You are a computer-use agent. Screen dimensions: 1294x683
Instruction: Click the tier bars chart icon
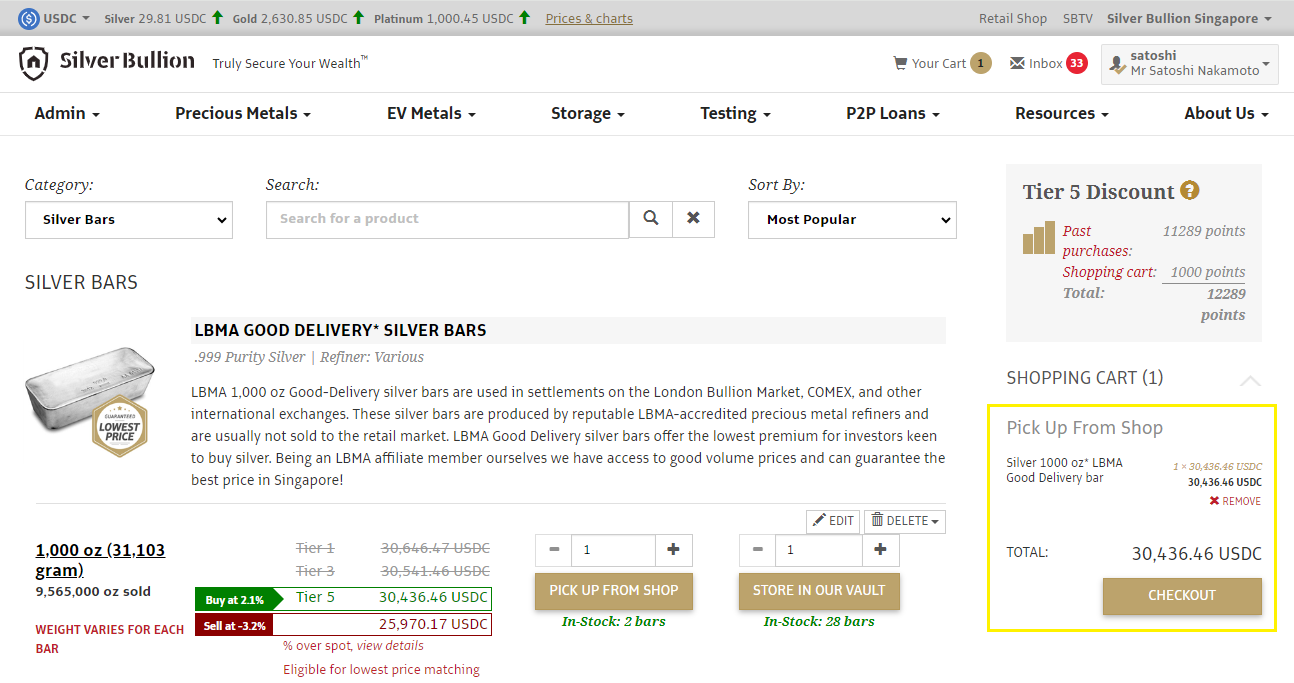point(1039,238)
